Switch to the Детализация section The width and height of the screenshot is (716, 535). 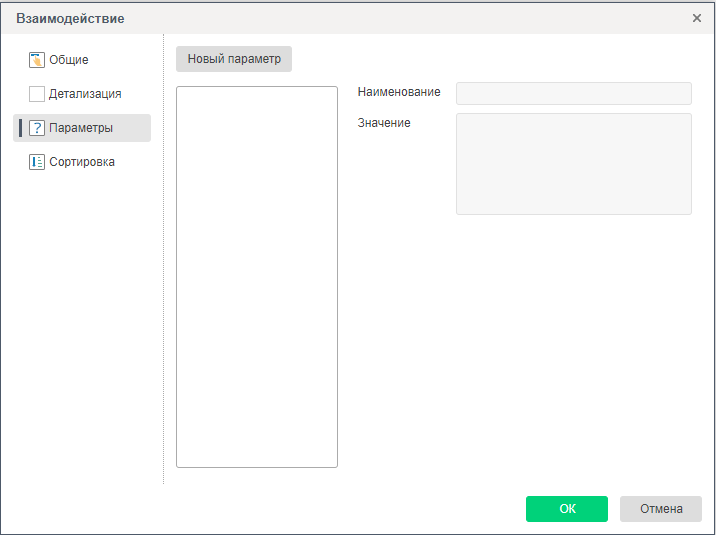(x=85, y=94)
